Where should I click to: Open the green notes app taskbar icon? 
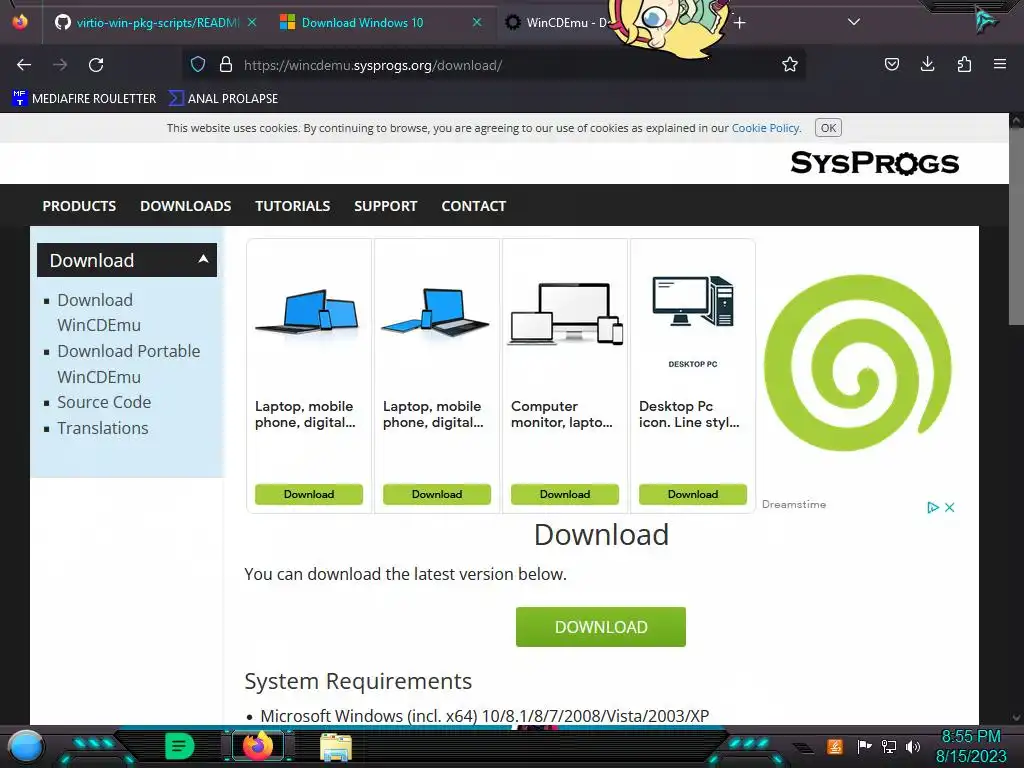click(x=179, y=746)
